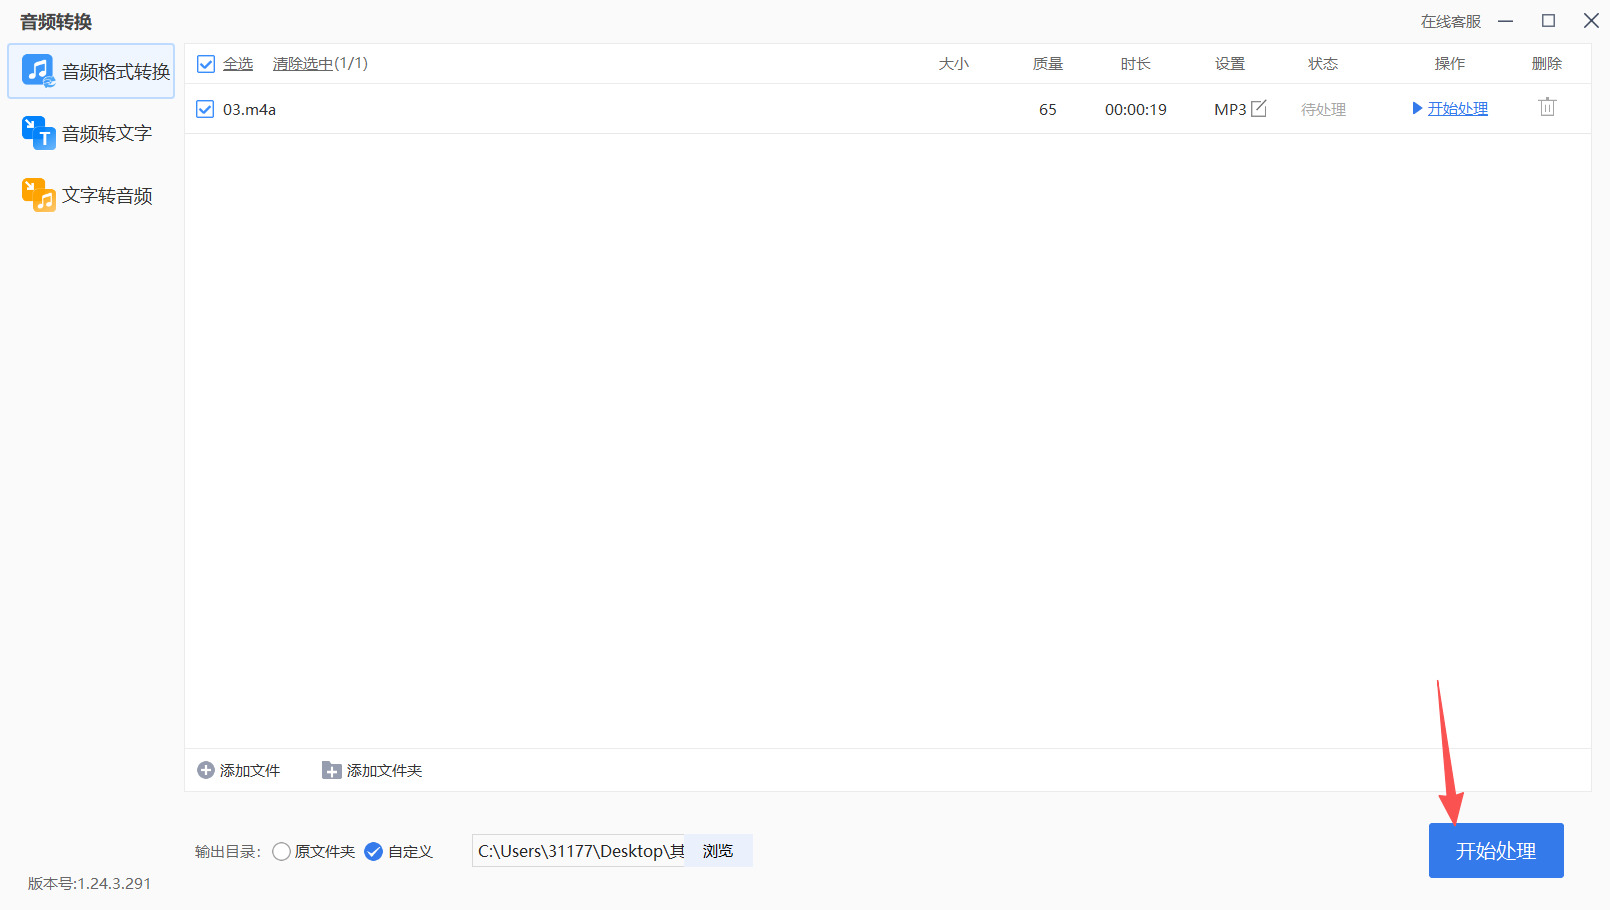This screenshot has width=1610, height=910.
Task: Click the big blue 开始处理 button
Action: [x=1496, y=850]
